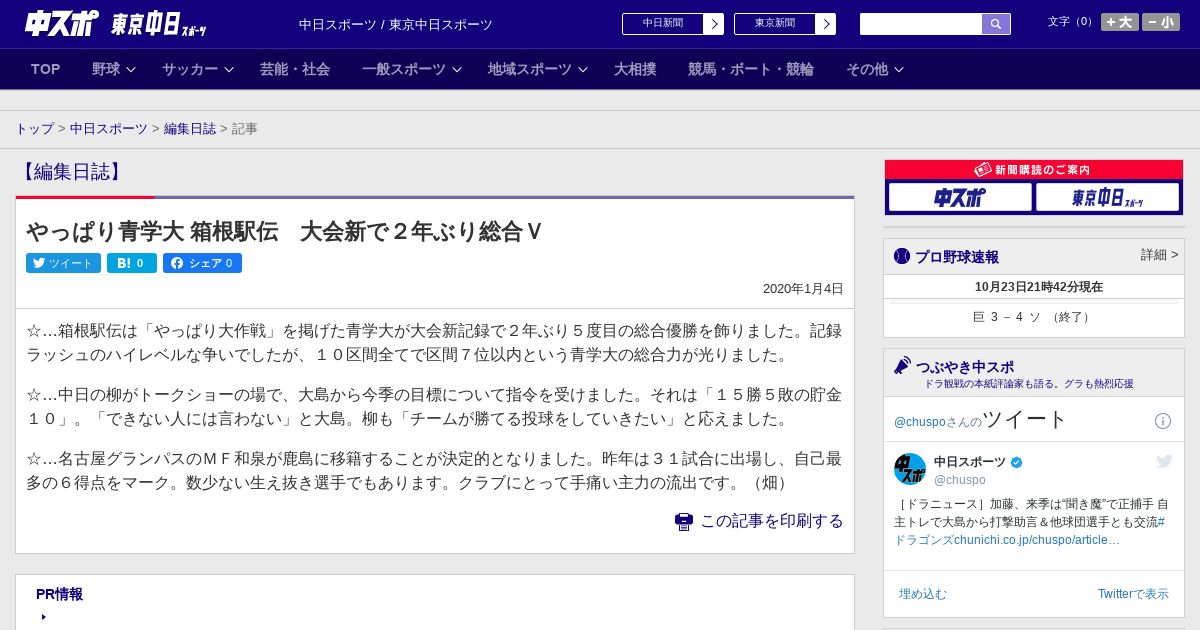The height and width of the screenshot is (630, 1200).
Task: Click the 2020年1月4日 article date
Action: pos(803,289)
